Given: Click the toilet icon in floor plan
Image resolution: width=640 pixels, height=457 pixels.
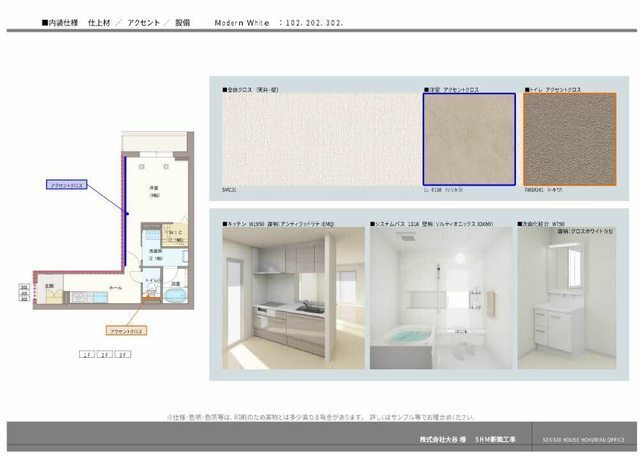Looking at the screenshot, I should click(x=151, y=289).
